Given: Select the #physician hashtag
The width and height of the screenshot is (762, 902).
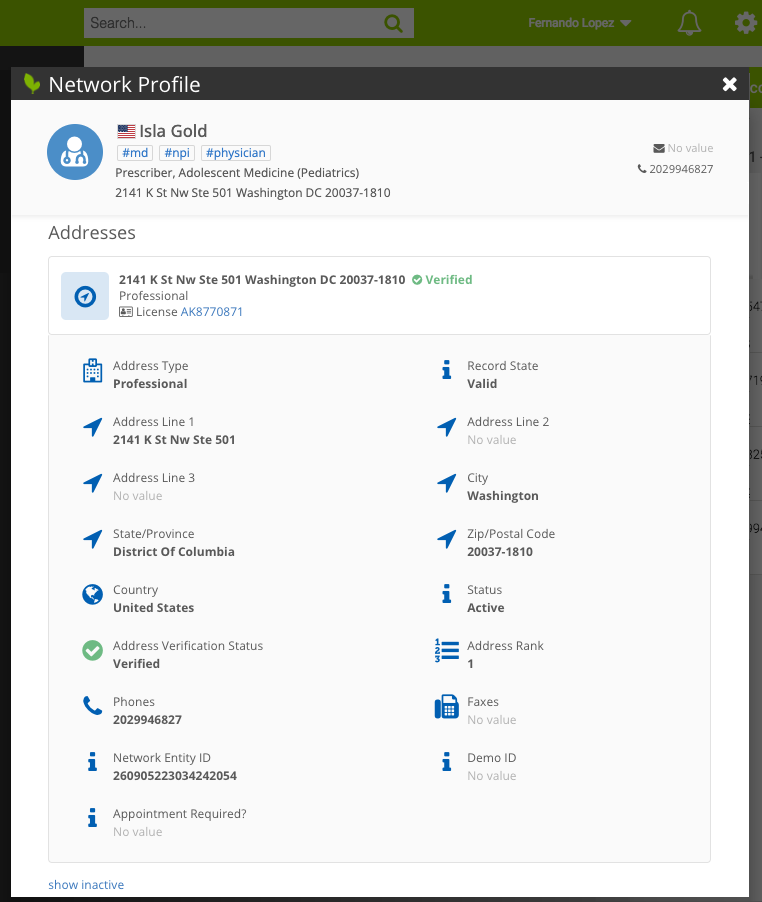Looking at the screenshot, I should click(236, 153).
